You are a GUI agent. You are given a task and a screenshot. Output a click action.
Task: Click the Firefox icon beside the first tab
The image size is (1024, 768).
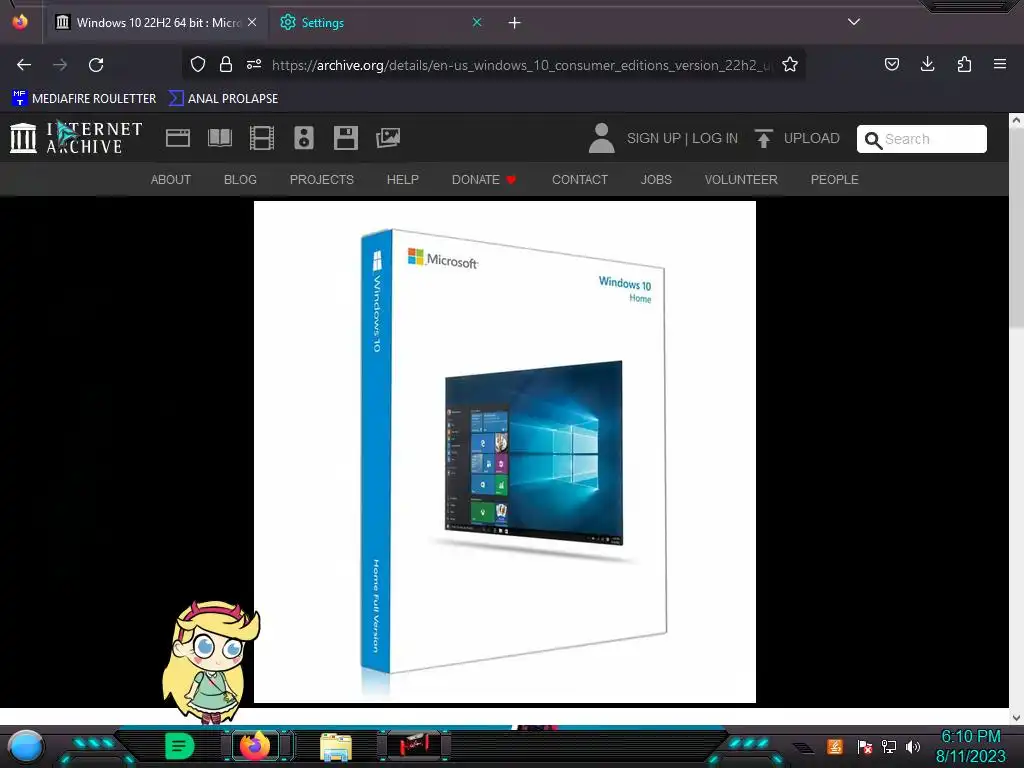pos(20,22)
